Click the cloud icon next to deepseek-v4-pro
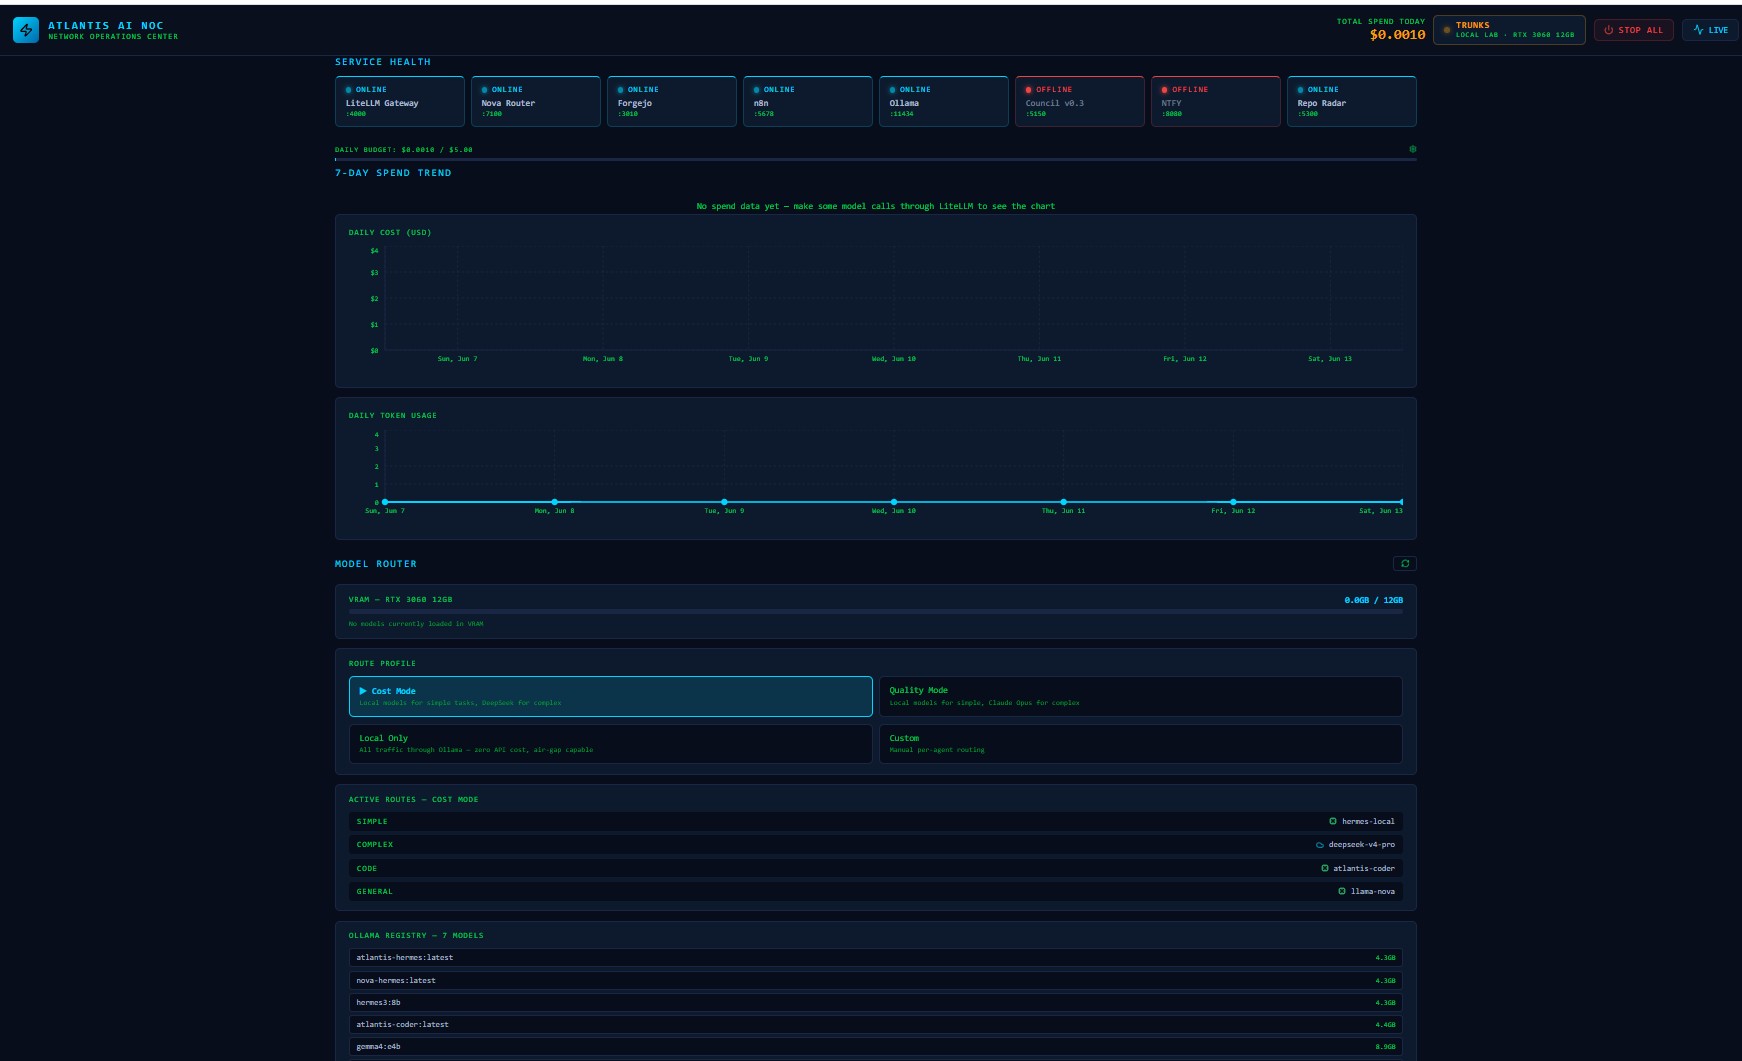The image size is (1742, 1061). tap(1320, 845)
